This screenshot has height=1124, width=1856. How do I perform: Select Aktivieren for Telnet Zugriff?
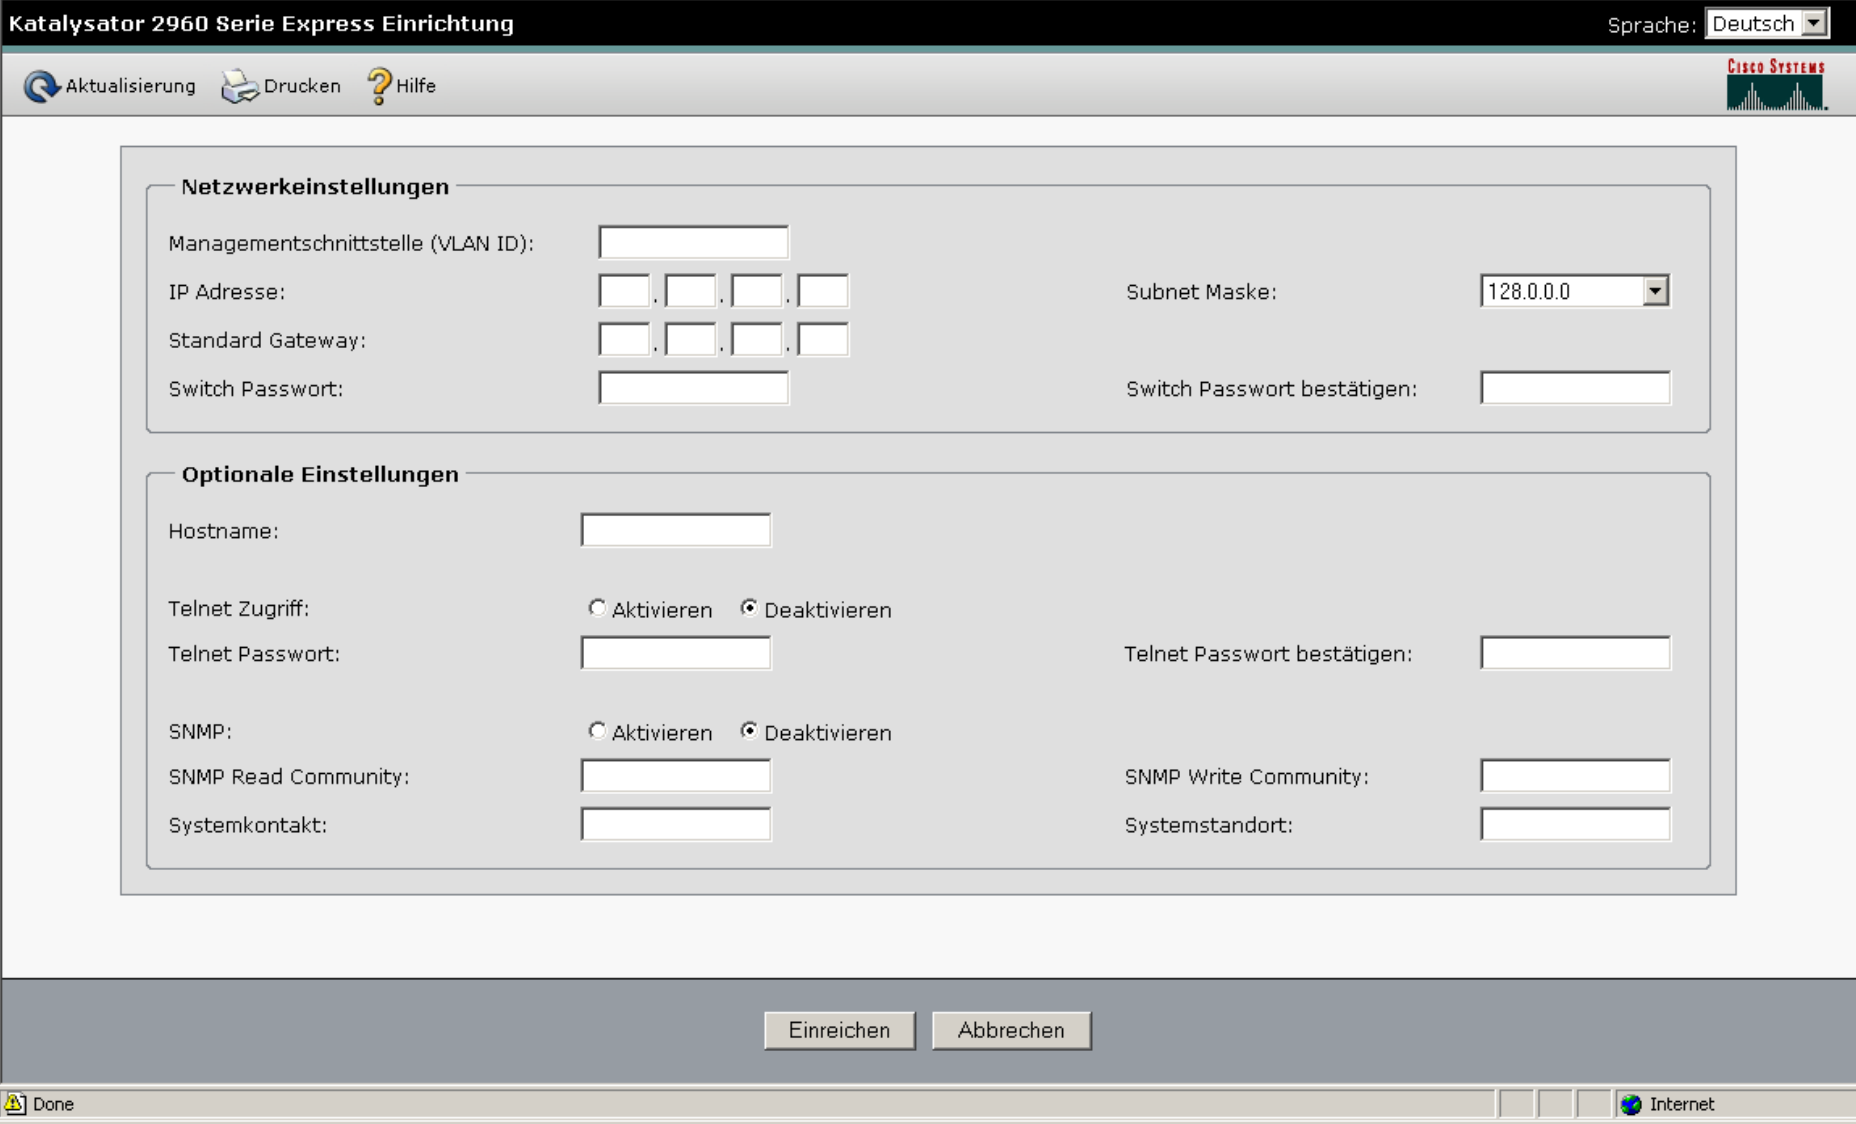[597, 608]
